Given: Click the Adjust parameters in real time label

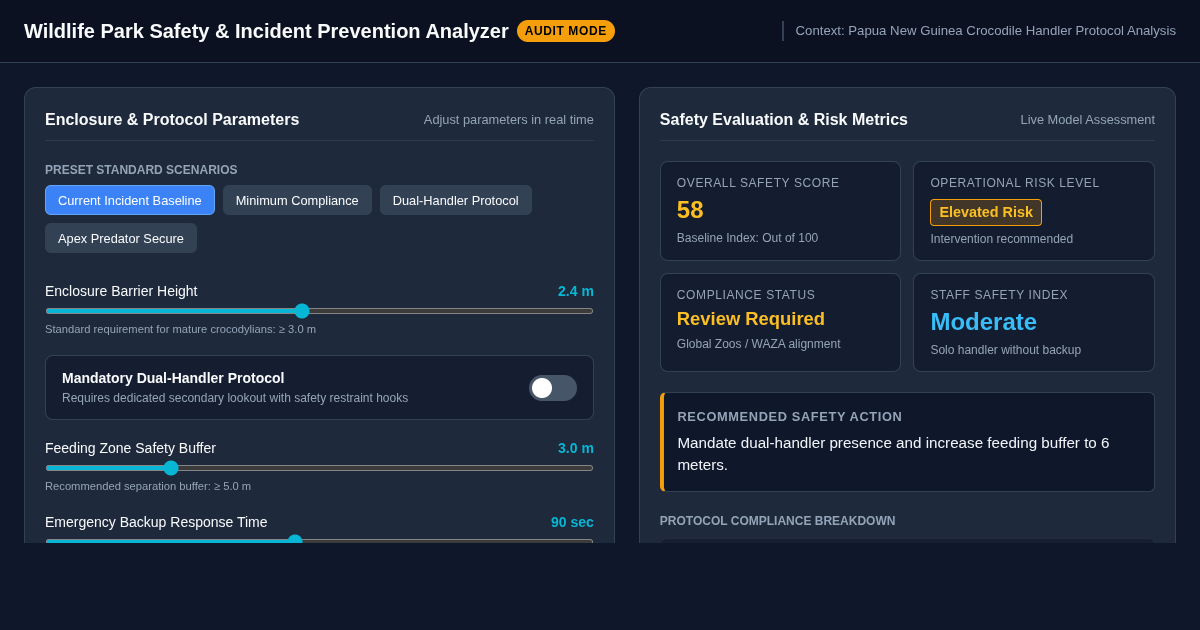Looking at the screenshot, I should point(508,120).
